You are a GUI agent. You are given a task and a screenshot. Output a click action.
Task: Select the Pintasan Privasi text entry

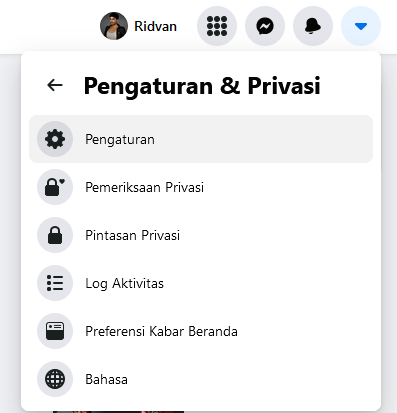click(x=132, y=235)
